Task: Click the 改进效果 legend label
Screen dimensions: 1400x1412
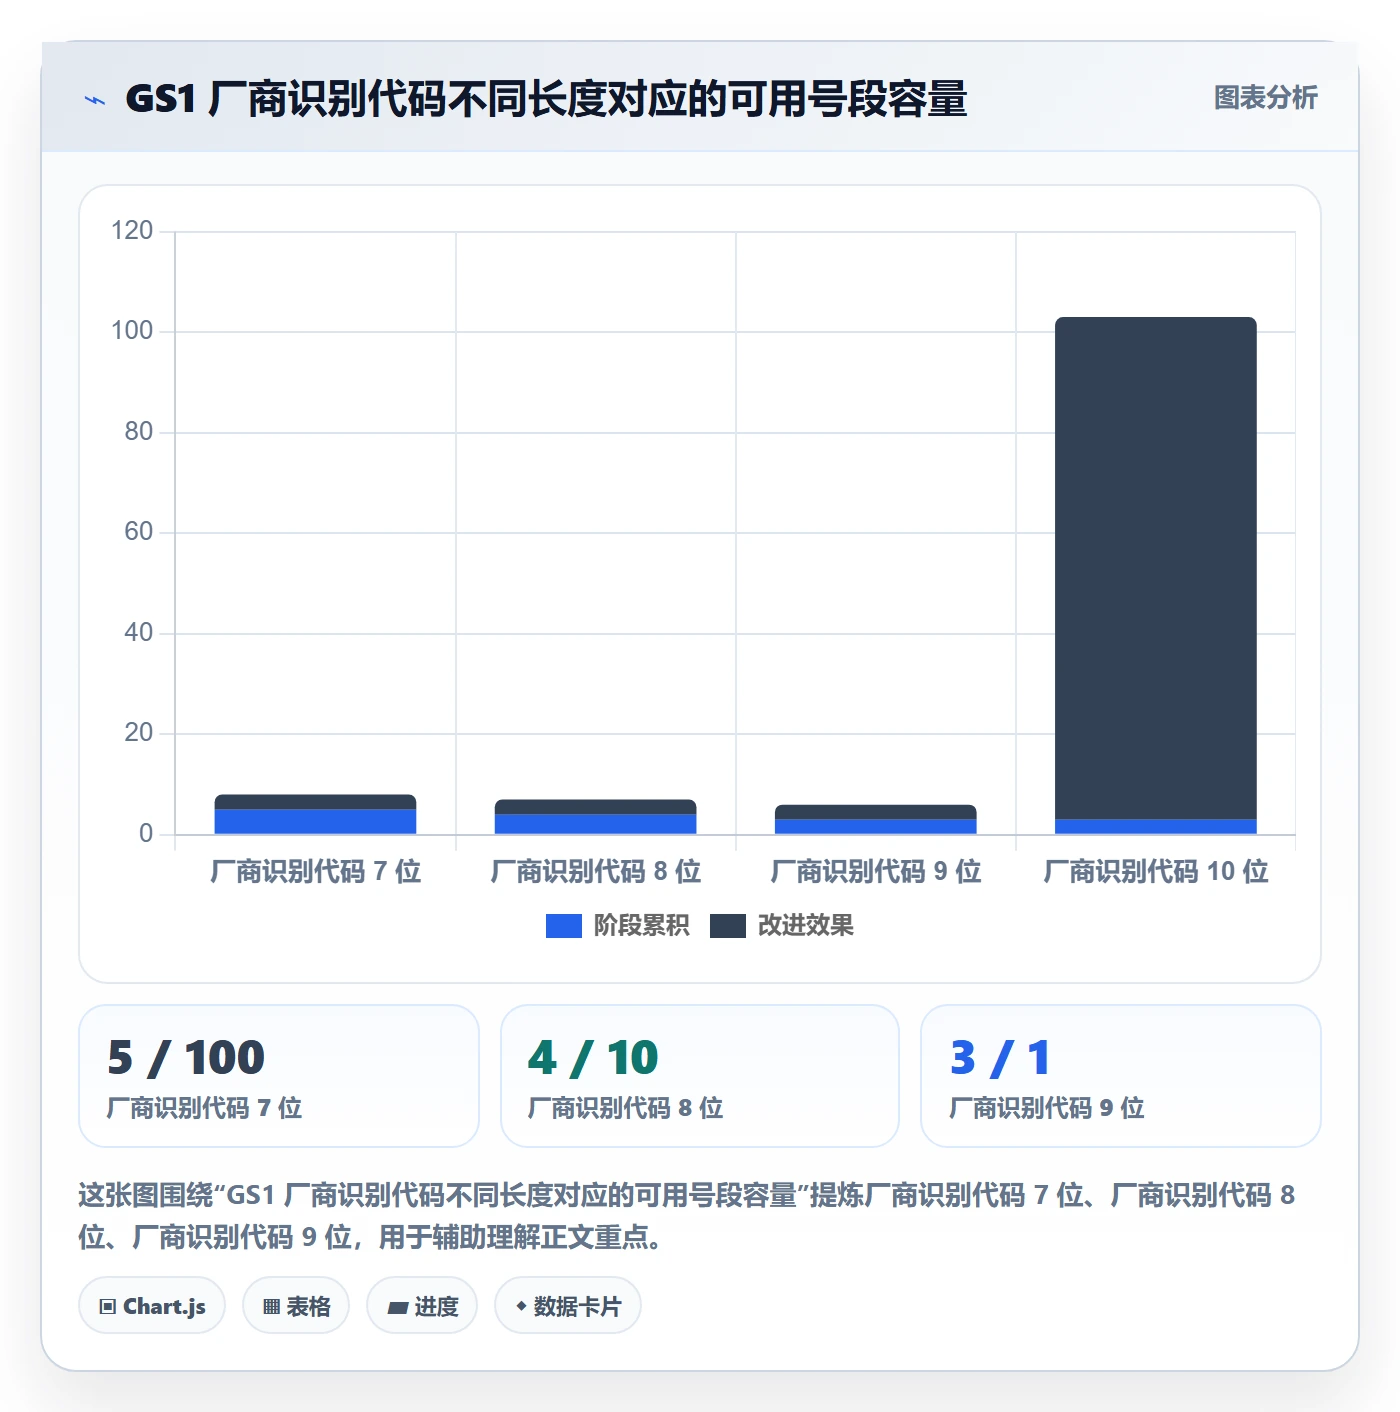Action: (x=805, y=926)
